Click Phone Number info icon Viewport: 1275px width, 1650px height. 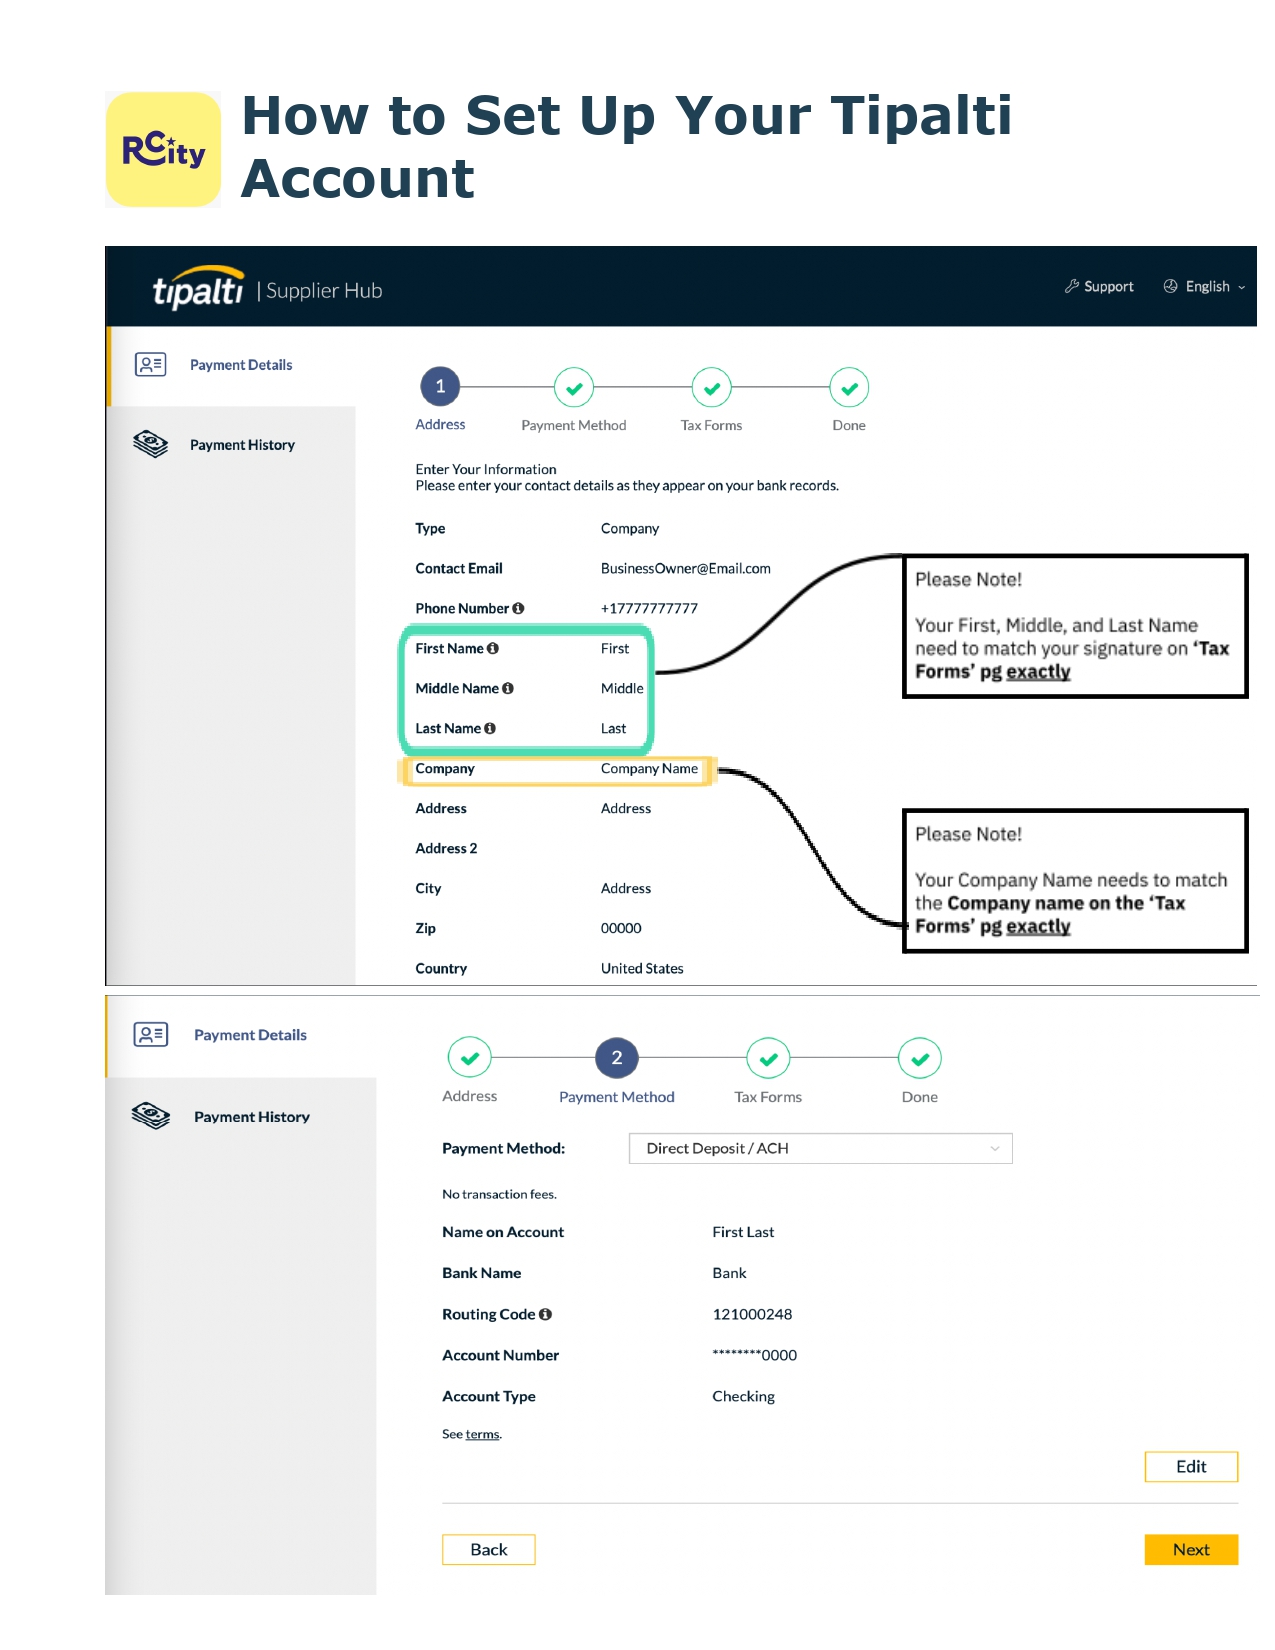(x=518, y=608)
